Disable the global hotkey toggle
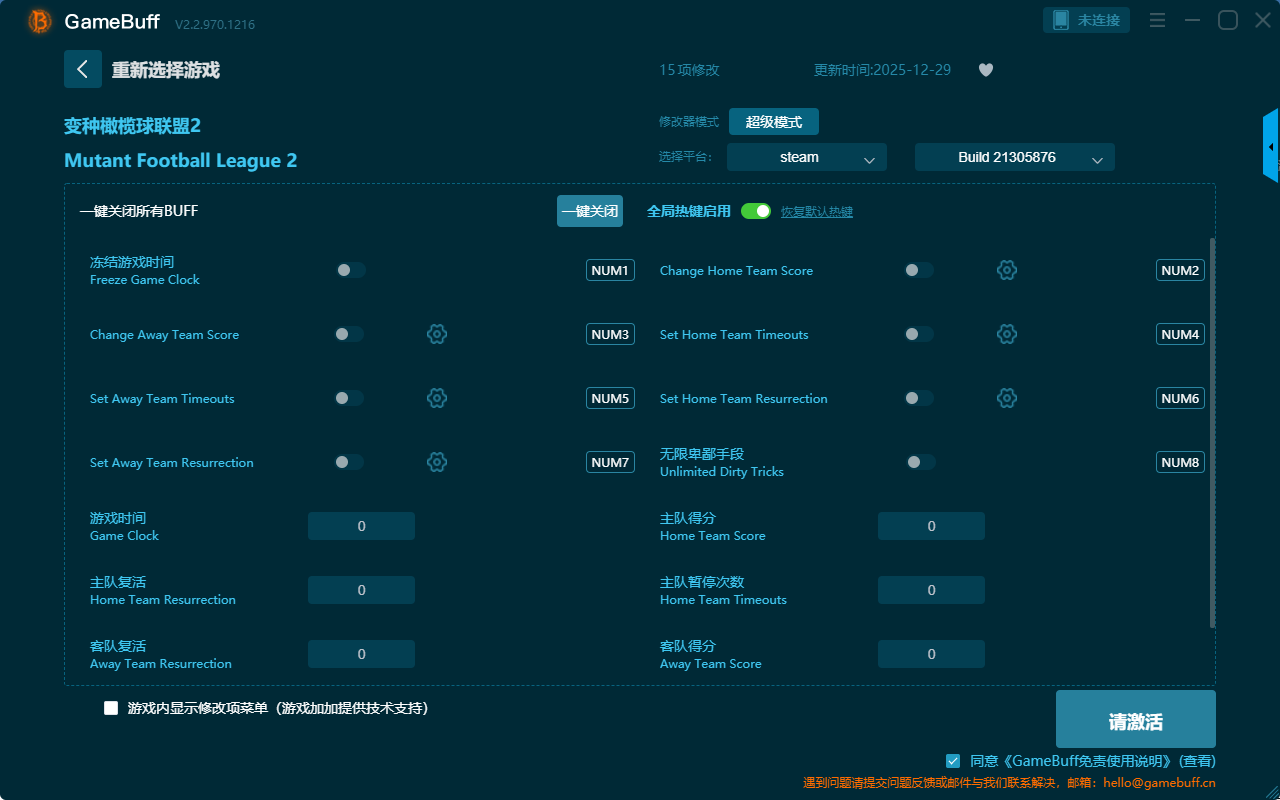 pyautogui.click(x=756, y=211)
